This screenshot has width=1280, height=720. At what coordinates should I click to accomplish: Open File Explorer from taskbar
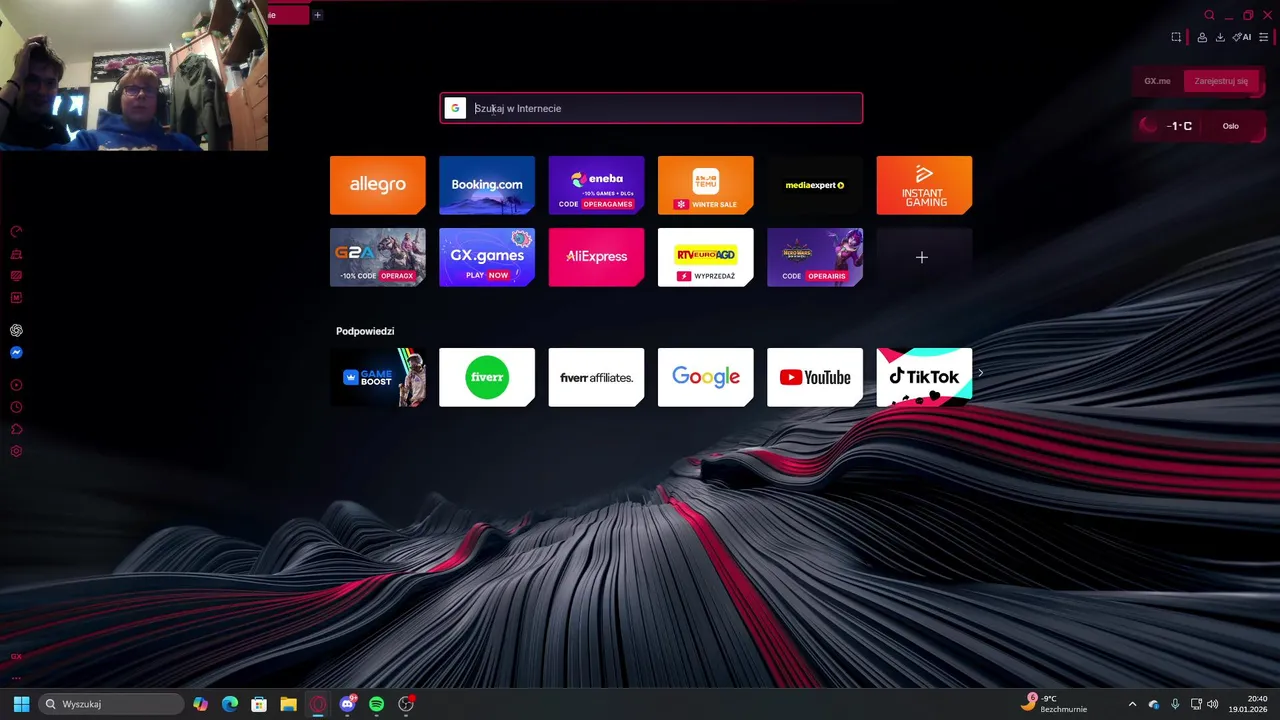pyautogui.click(x=288, y=704)
